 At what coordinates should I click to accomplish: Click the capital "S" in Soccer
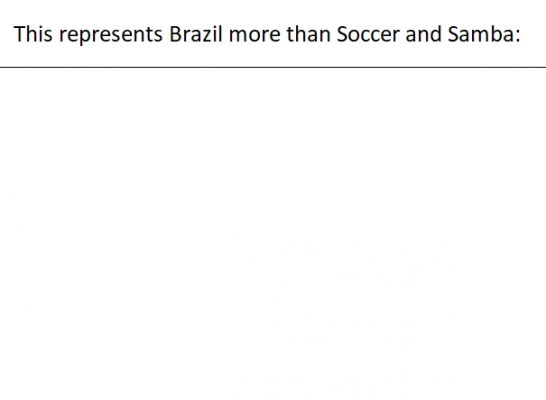[x=343, y=34]
